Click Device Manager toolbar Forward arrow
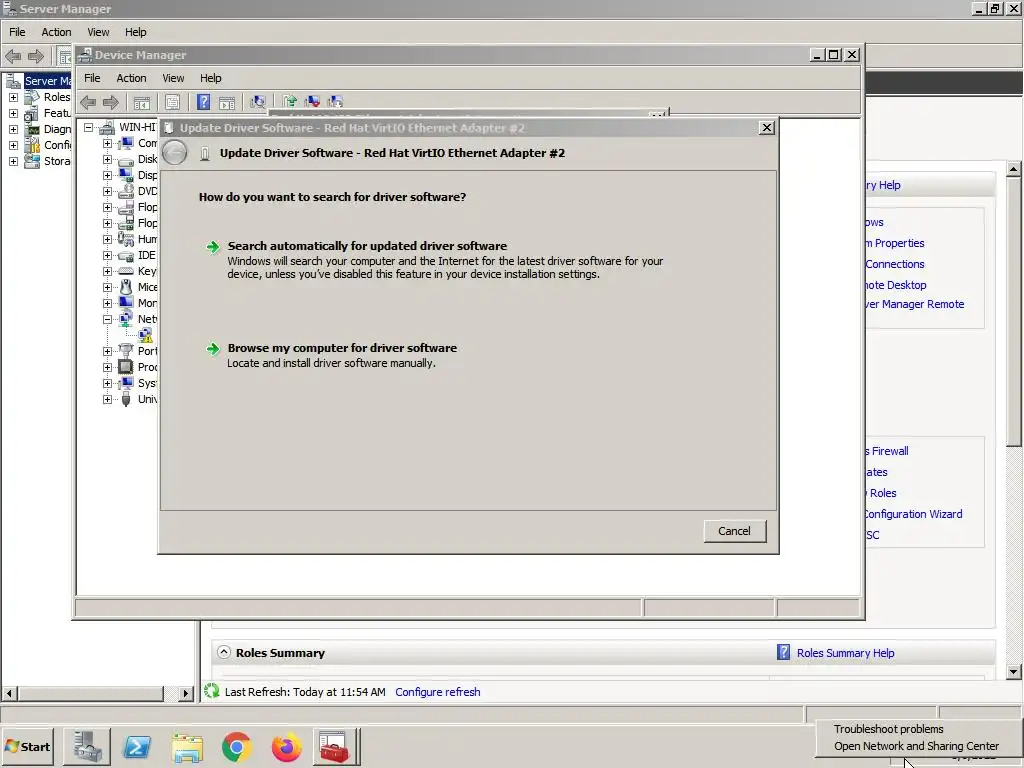Image resolution: width=1024 pixels, height=768 pixels. pyautogui.click(x=111, y=102)
